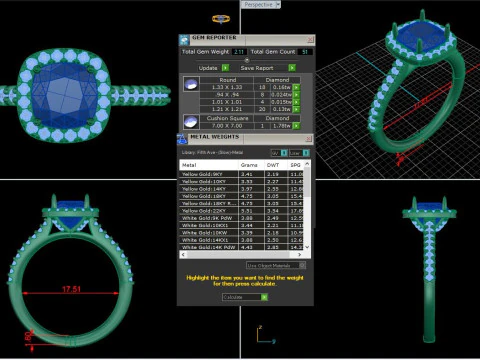Toggle Use Object Materials checkbox

tap(302, 265)
